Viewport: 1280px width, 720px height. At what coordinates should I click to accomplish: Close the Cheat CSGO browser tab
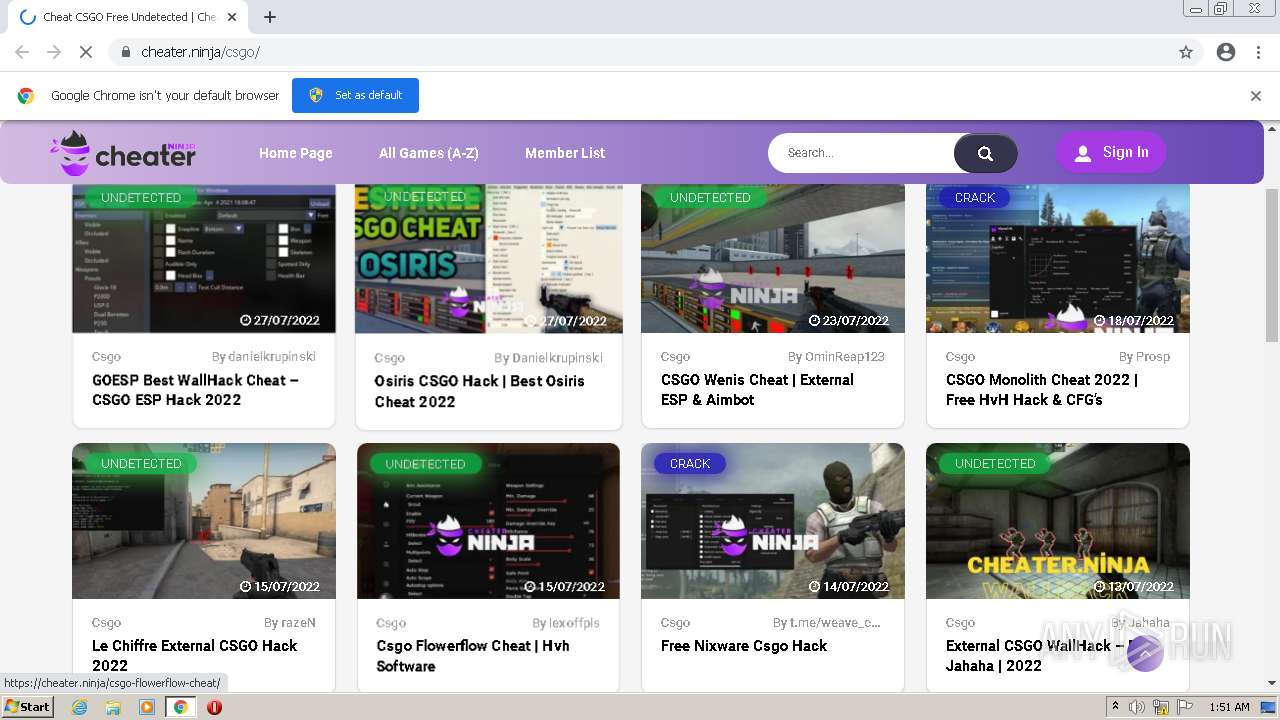click(231, 17)
